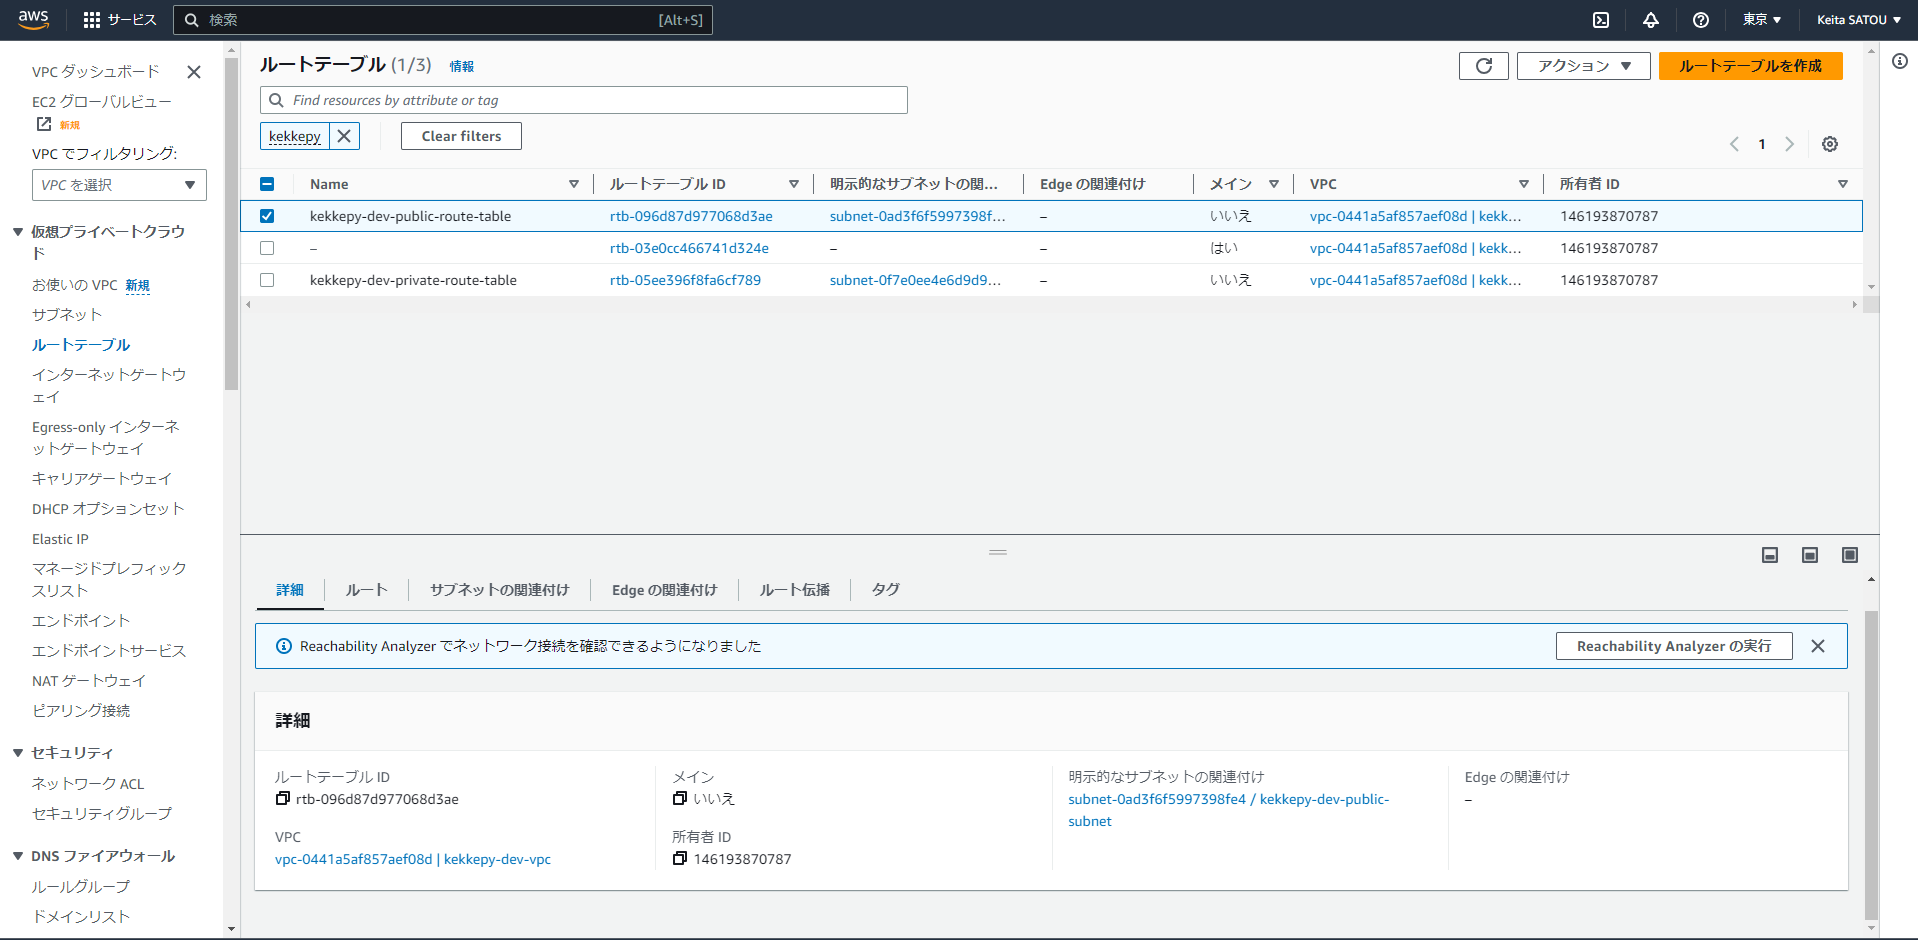
Task: Collapse the DNS ファイアウォール section
Action: tap(18, 856)
